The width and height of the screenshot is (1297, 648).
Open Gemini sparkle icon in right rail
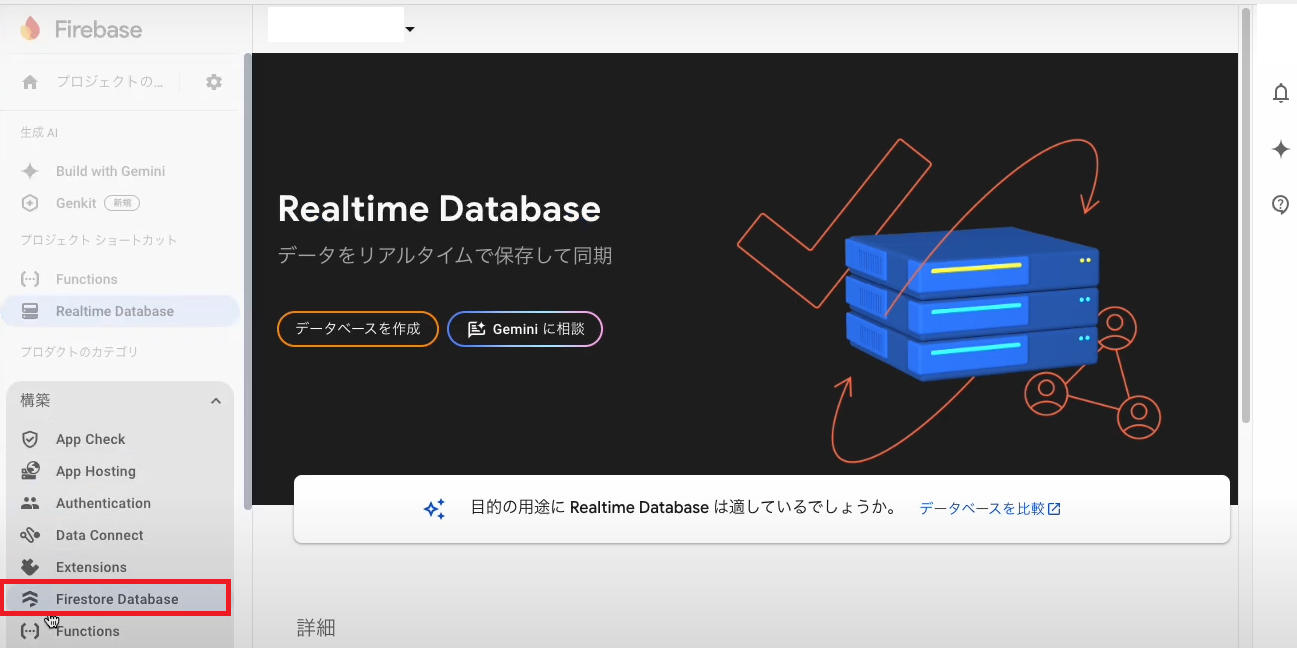coord(1281,149)
